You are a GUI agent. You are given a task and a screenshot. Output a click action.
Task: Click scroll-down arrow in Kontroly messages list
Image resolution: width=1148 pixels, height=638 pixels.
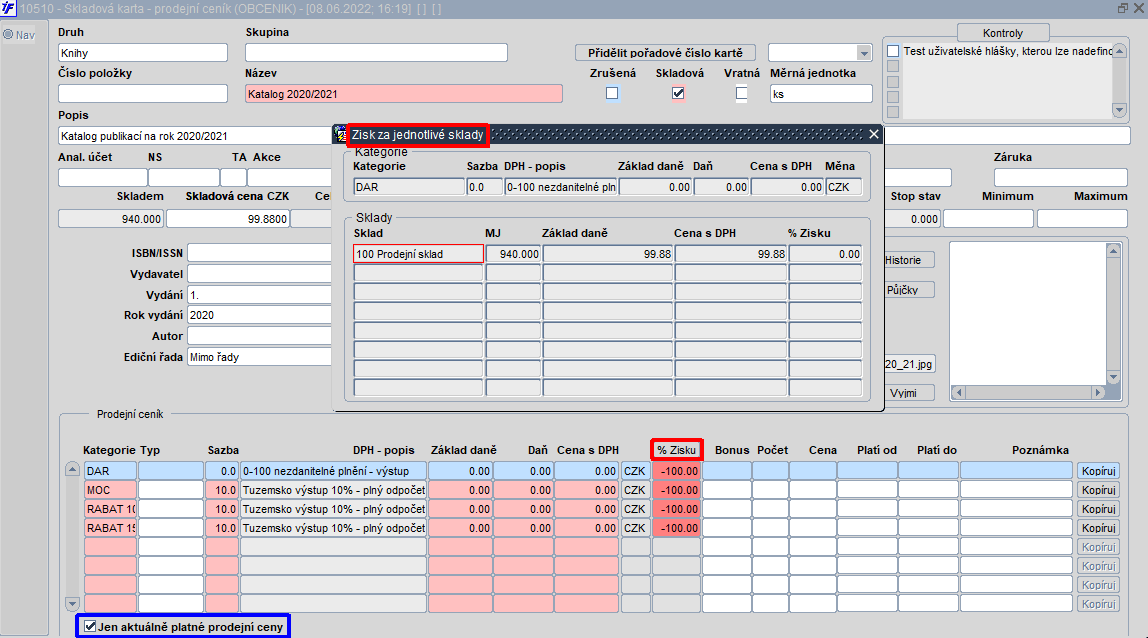click(1119, 110)
